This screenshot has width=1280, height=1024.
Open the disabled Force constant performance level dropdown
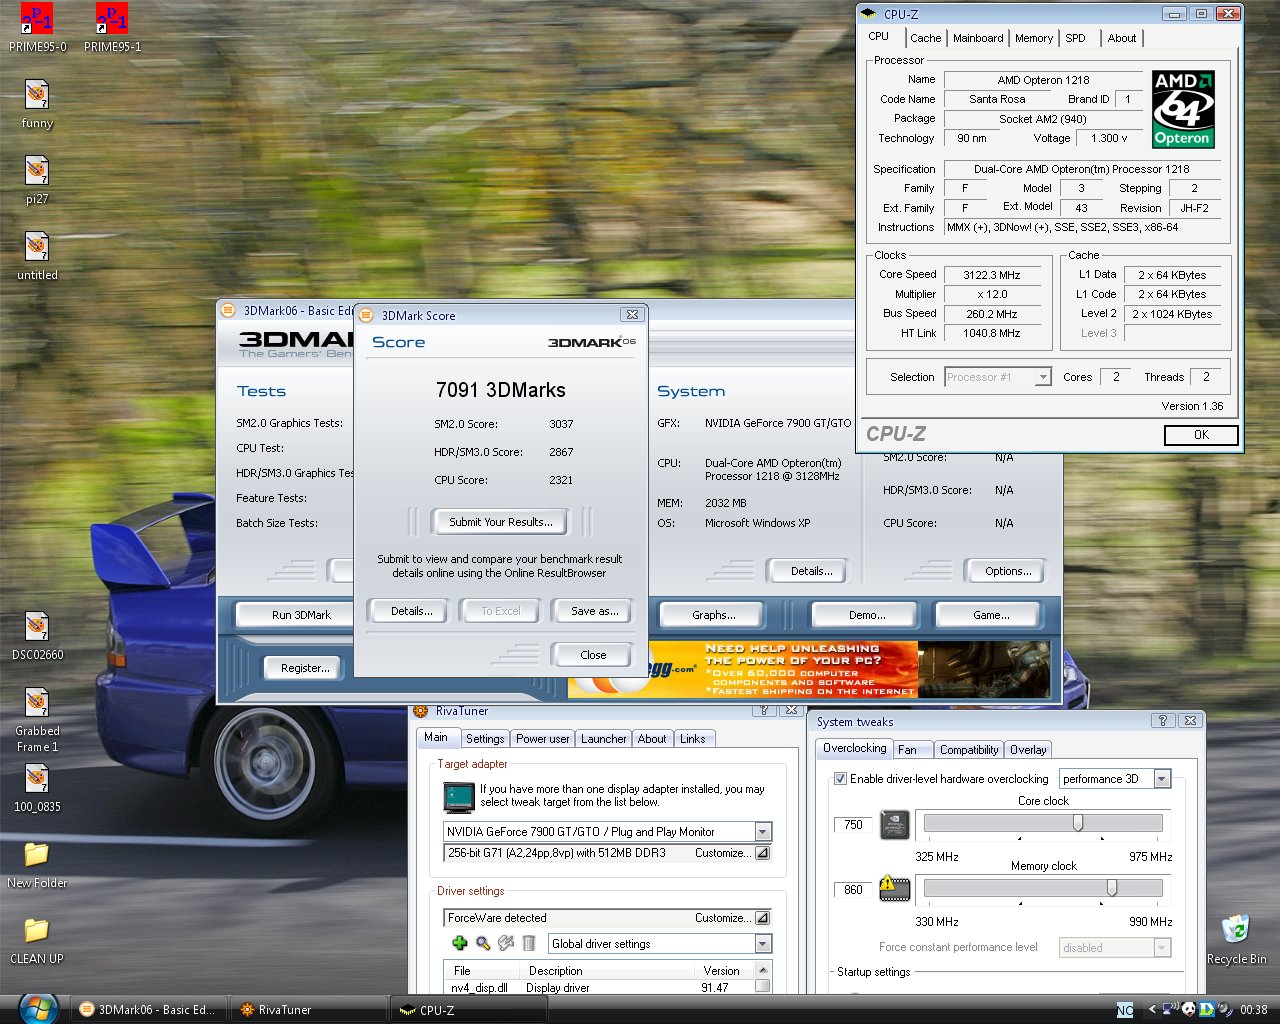click(x=1162, y=946)
